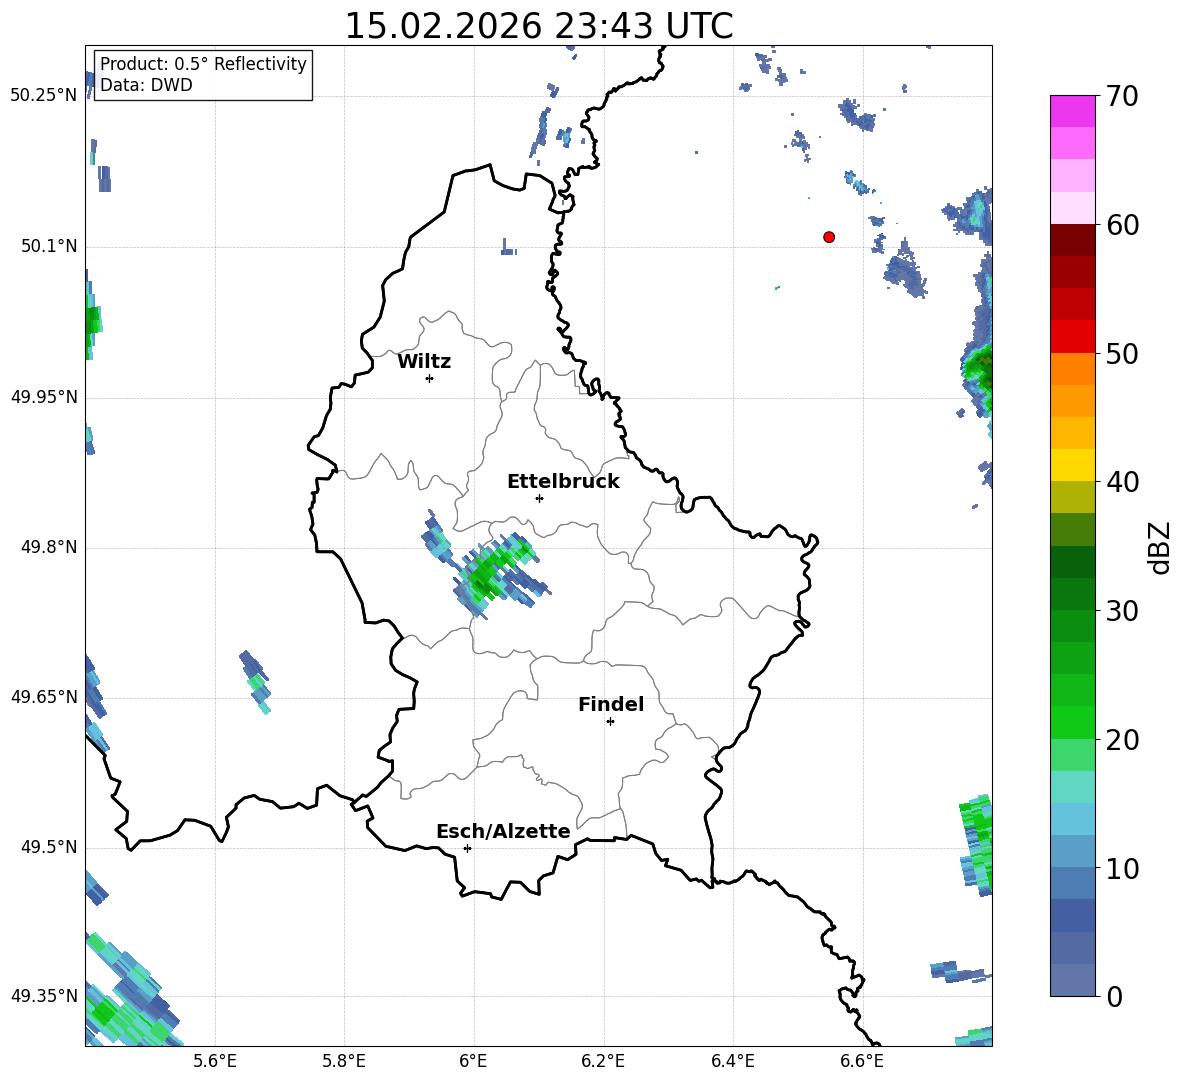Click the 50 tick on the colorbar

pyautogui.click(x=1121, y=353)
